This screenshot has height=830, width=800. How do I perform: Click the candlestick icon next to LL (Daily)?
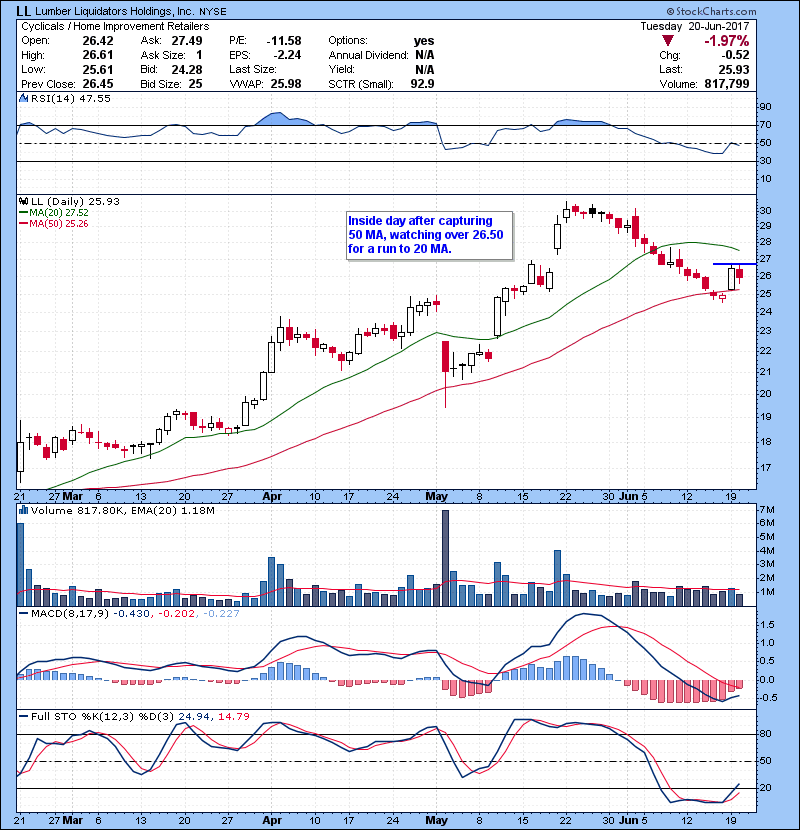pos(23,202)
